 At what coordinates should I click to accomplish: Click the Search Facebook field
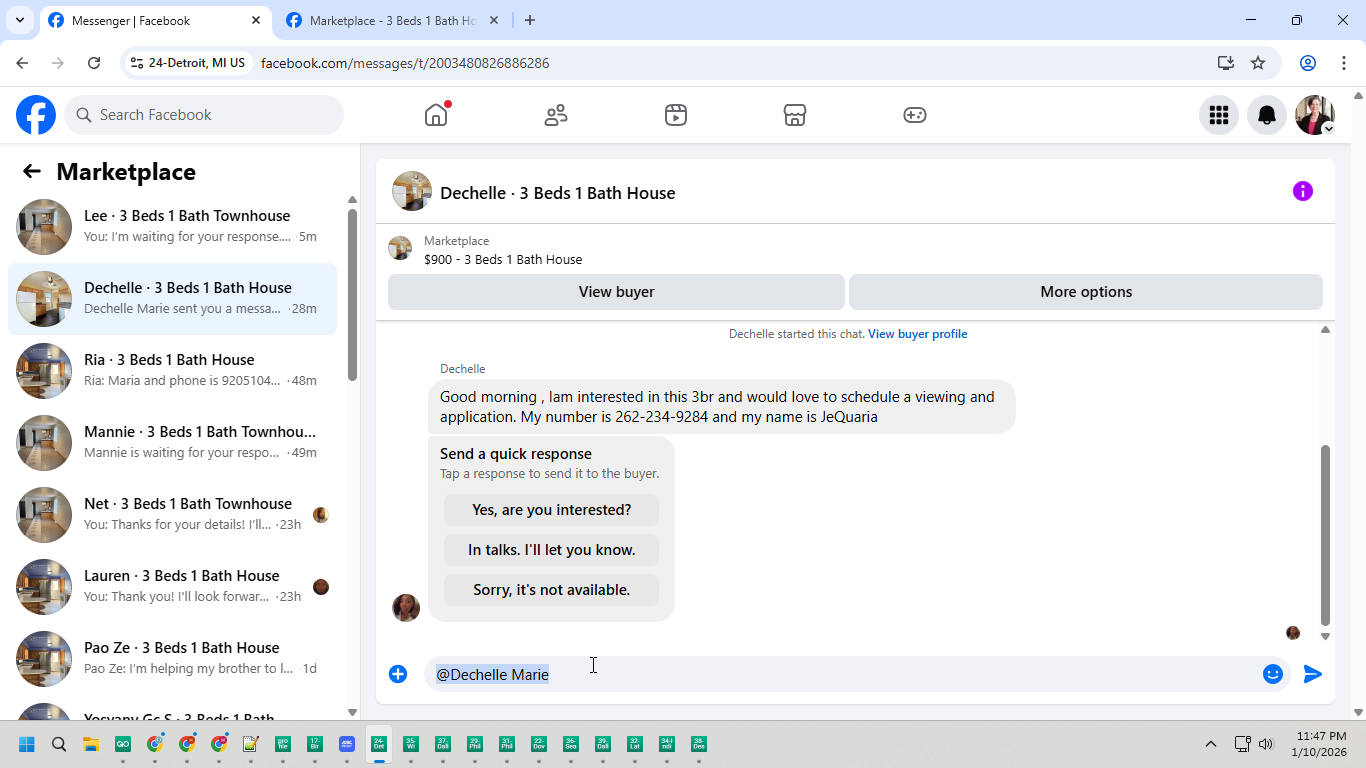click(204, 115)
